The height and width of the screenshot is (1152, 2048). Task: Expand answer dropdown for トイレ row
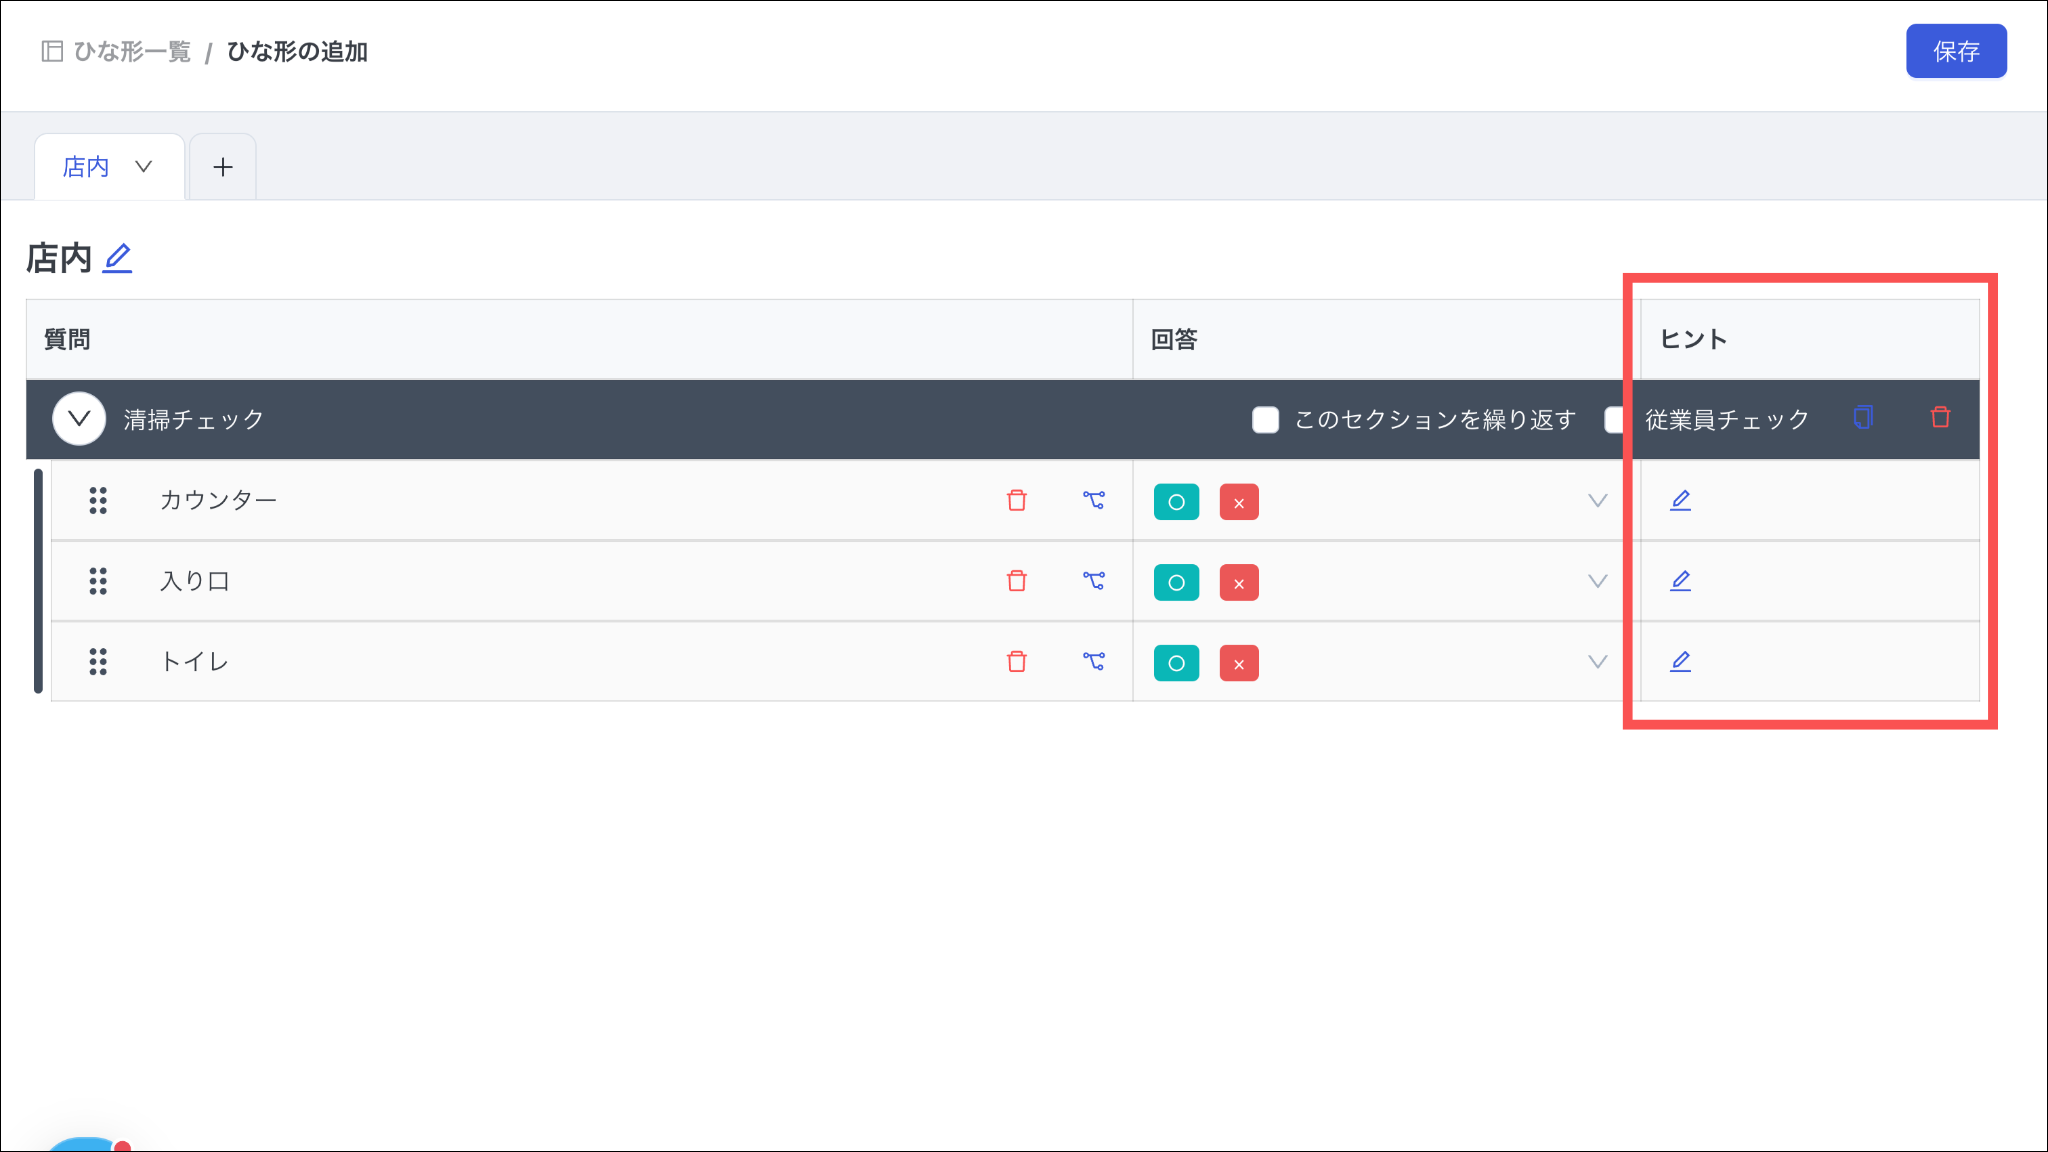coord(1597,662)
